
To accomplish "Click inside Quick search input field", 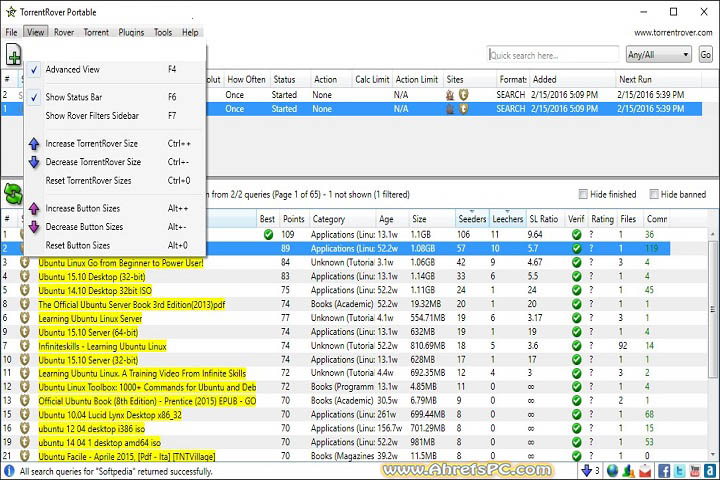I will (x=553, y=55).
